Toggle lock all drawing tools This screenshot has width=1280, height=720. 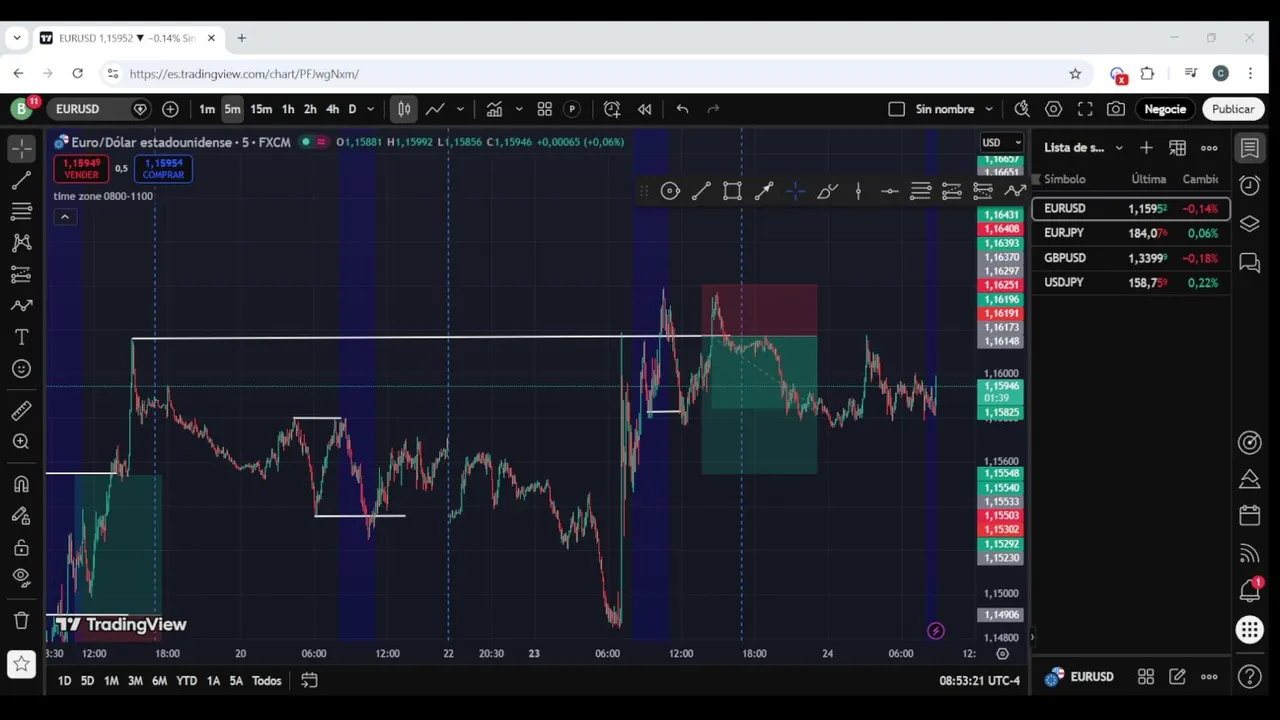pyautogui.click(x=21, y=548)
